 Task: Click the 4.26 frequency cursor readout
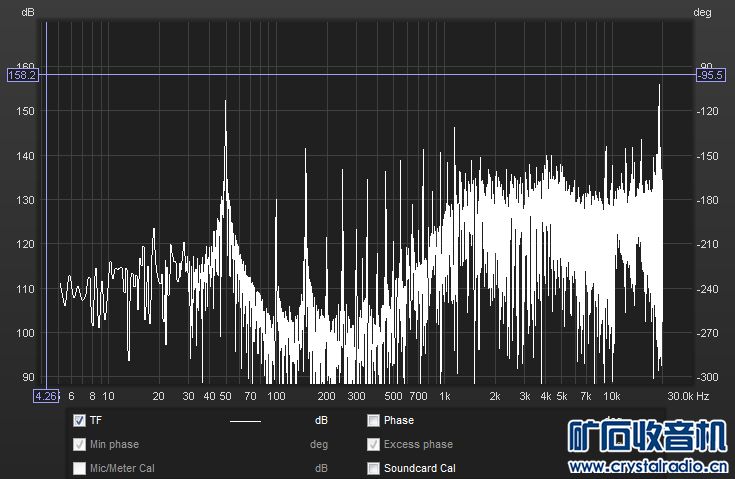coord(45,397)
